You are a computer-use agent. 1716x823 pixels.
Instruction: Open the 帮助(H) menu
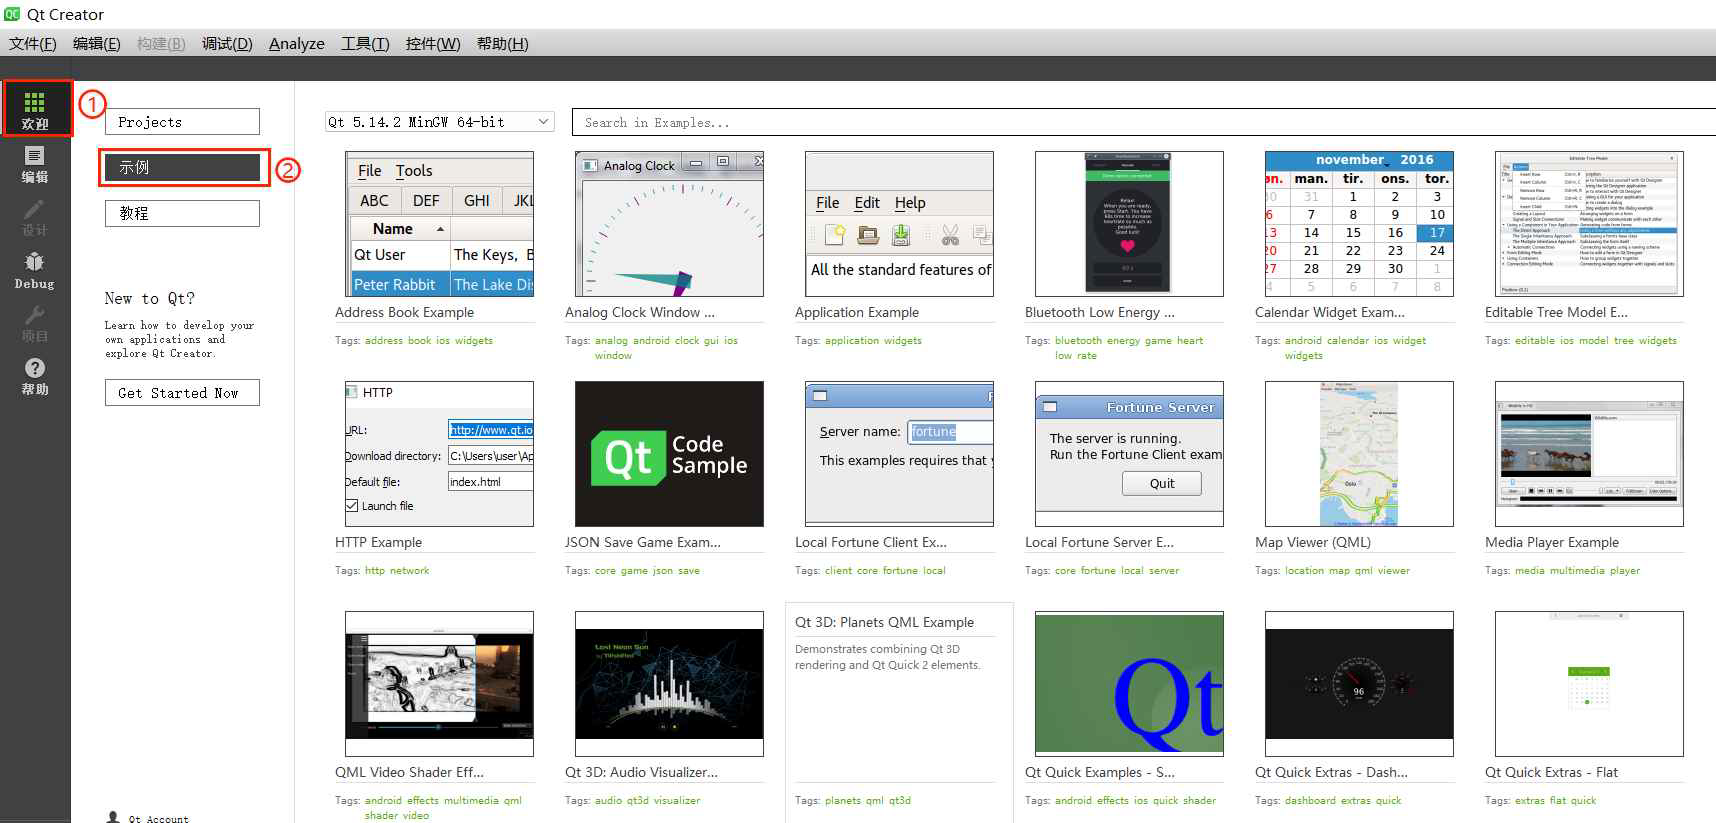[502, 43]
